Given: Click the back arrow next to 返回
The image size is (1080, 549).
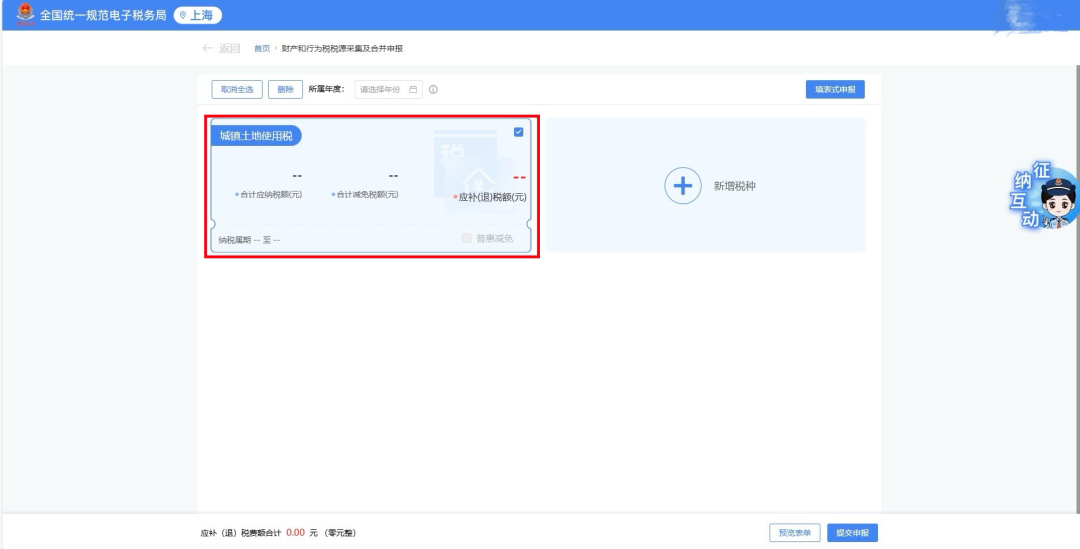Looking at the screenshot, I should 208,48.
